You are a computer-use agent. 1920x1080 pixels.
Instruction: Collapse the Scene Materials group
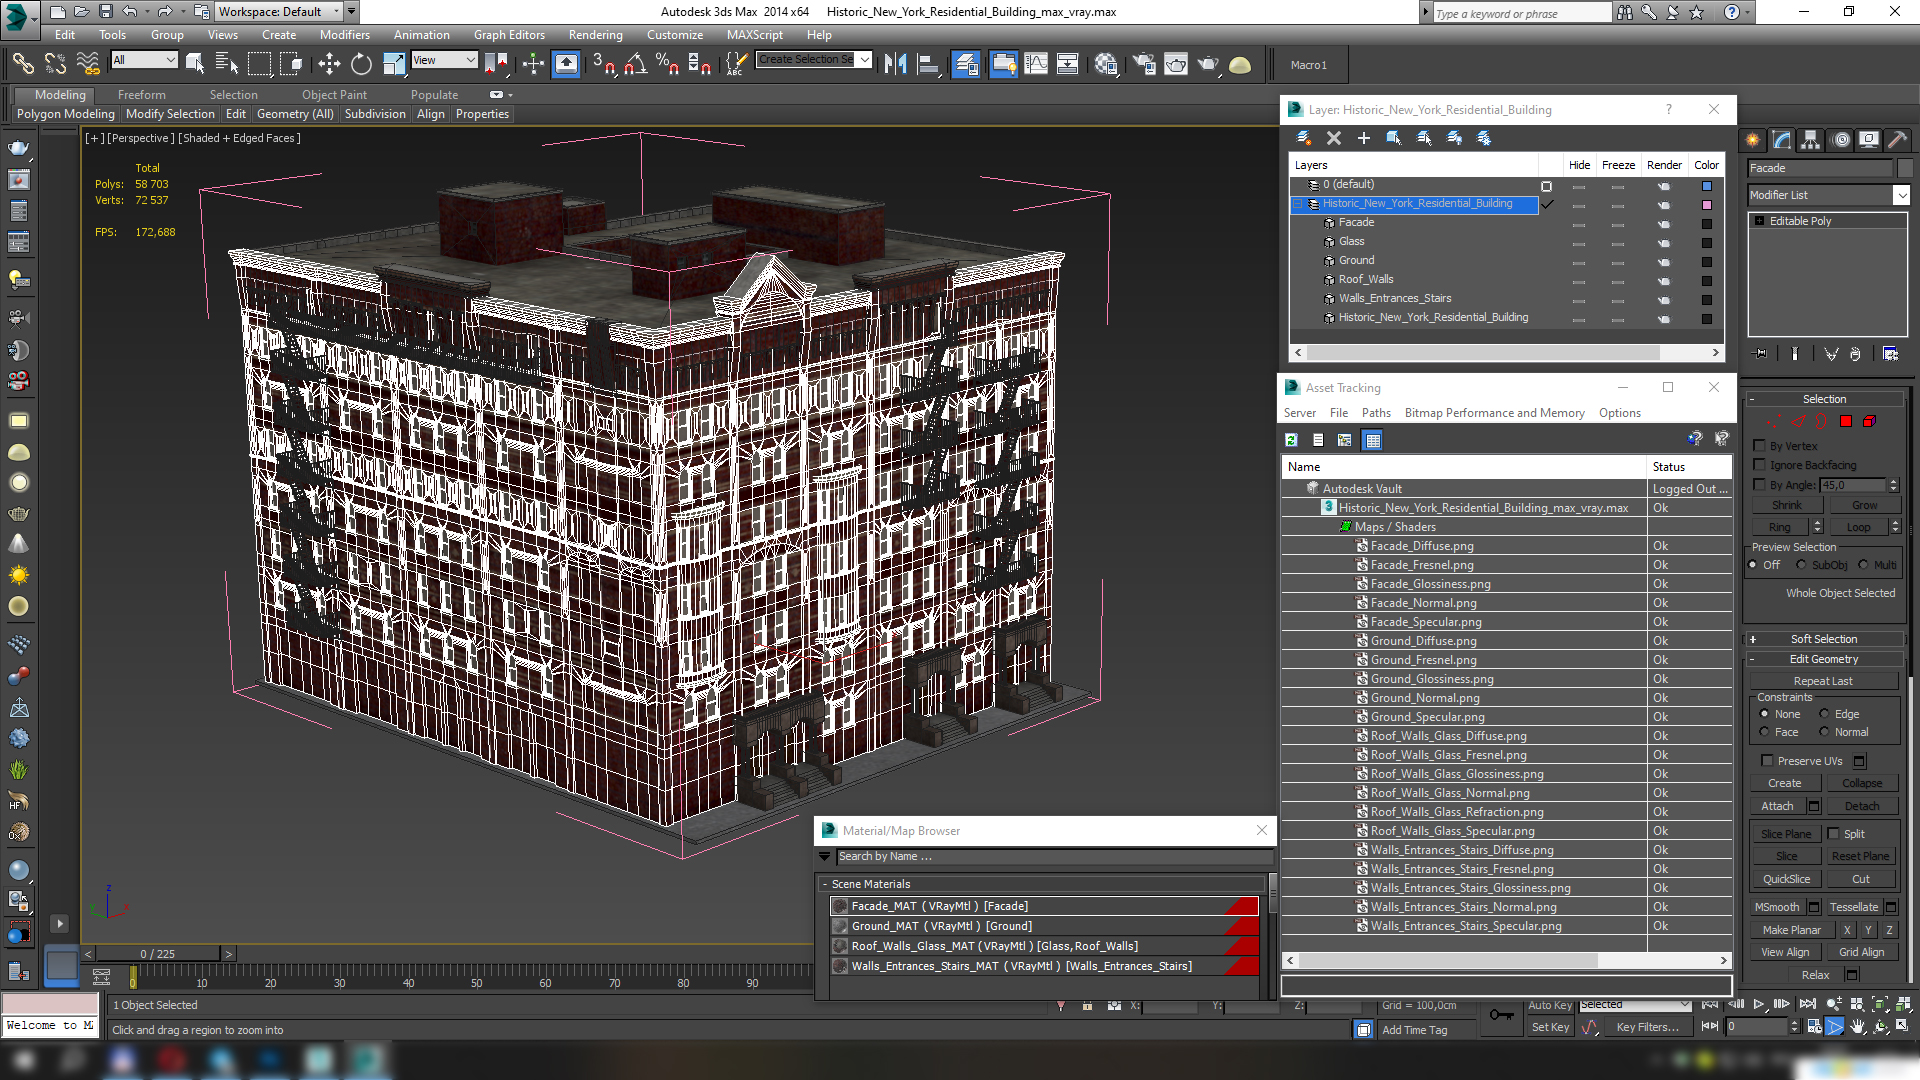(825, 884)
